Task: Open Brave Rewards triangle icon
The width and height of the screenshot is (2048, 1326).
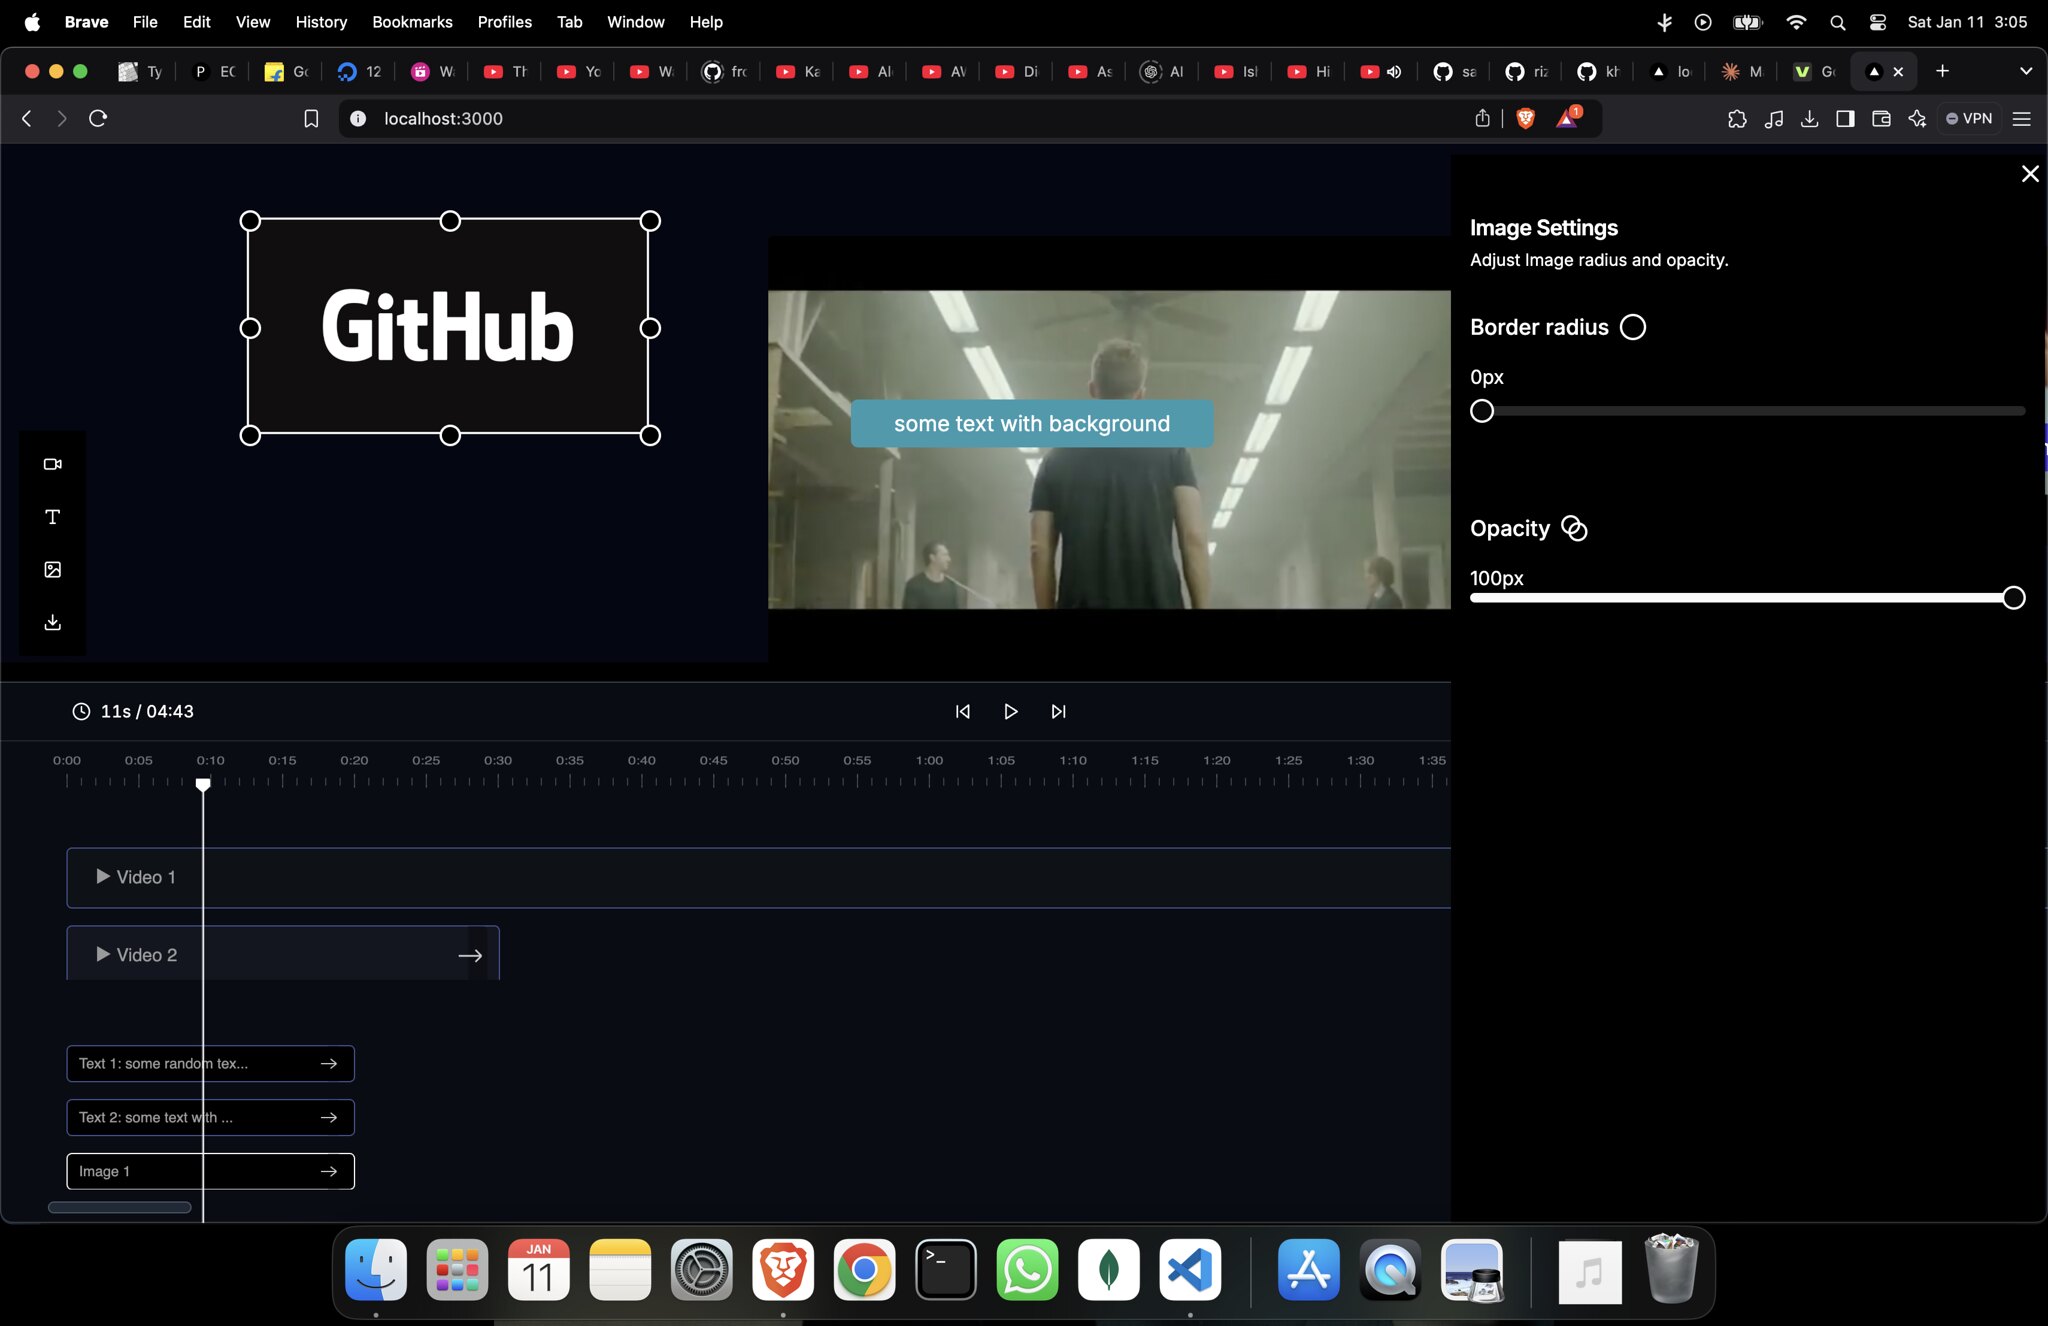Action: click(x=1568, y=118)
